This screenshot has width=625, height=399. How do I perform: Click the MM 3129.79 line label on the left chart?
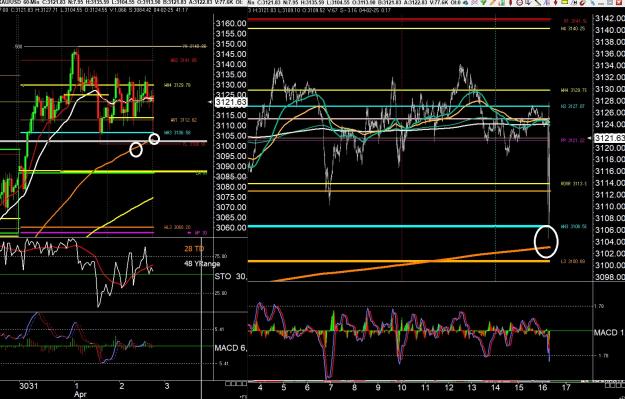pyautogui.click(x=177, y=85)
